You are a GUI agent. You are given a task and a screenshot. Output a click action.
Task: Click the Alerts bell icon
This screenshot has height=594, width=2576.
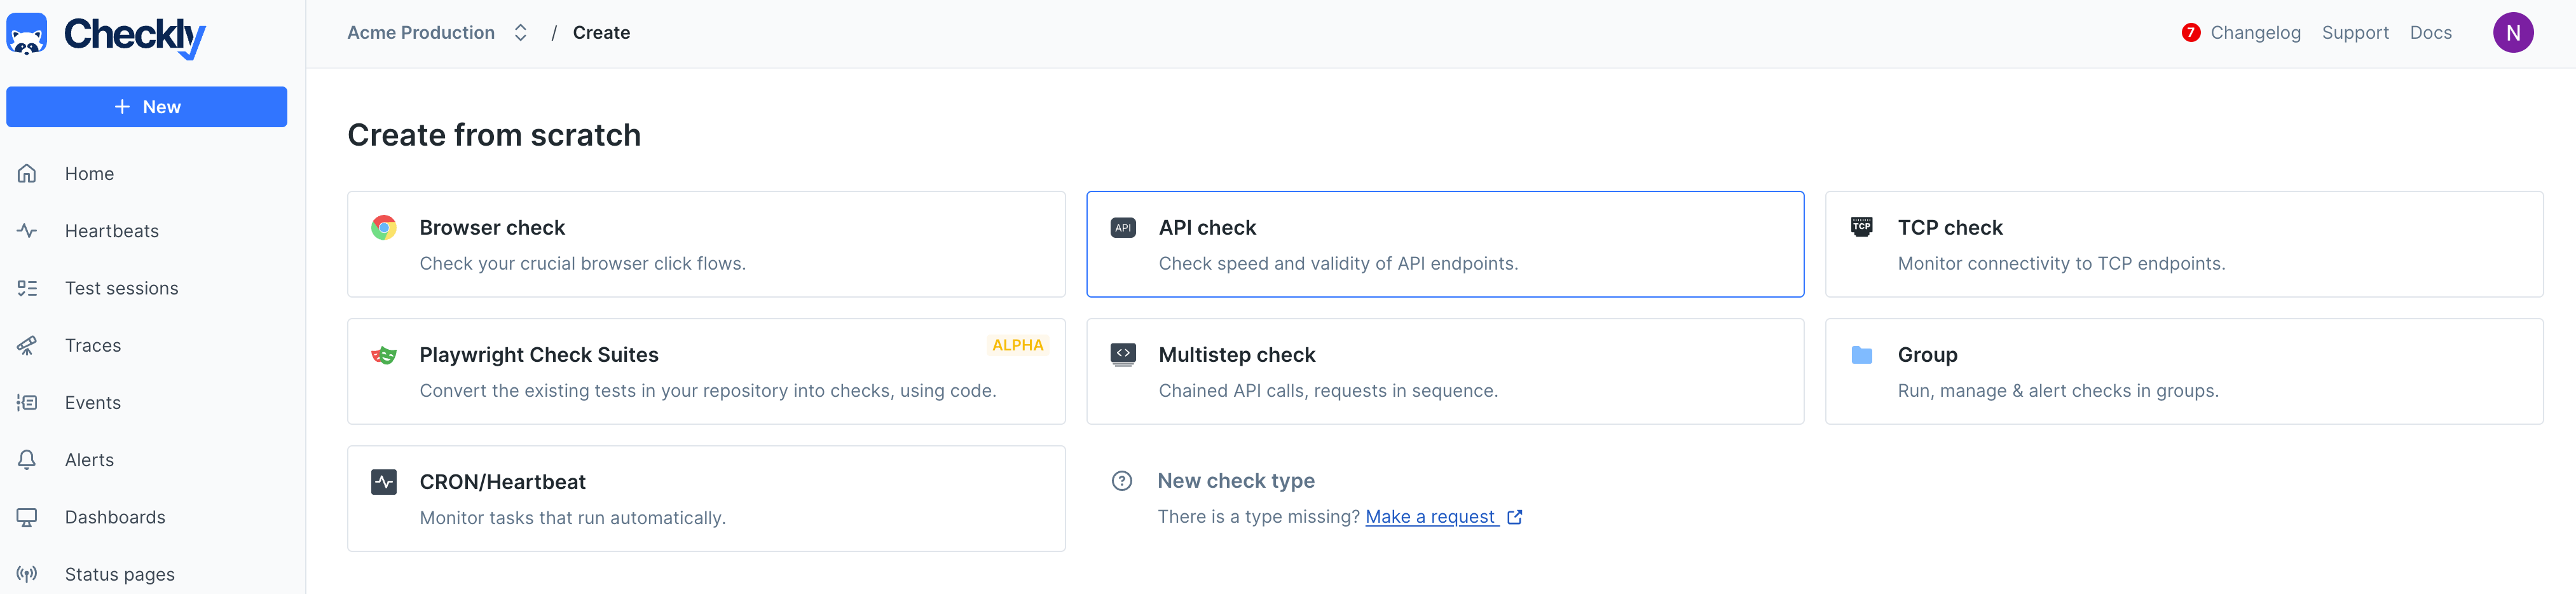[x=27, y=460]
